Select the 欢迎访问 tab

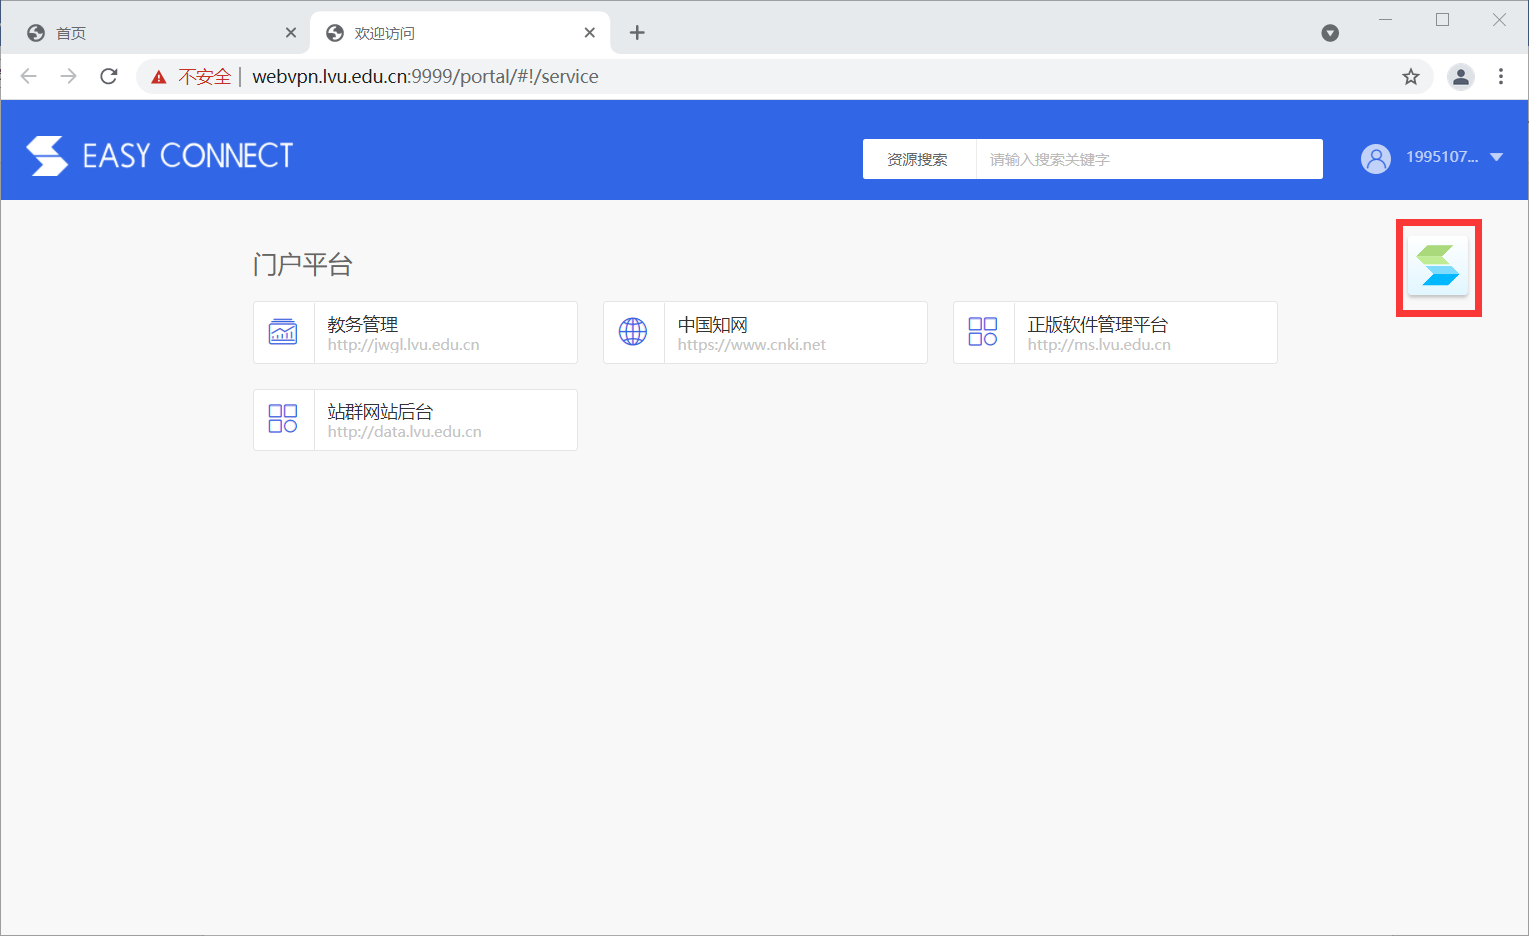460,33
